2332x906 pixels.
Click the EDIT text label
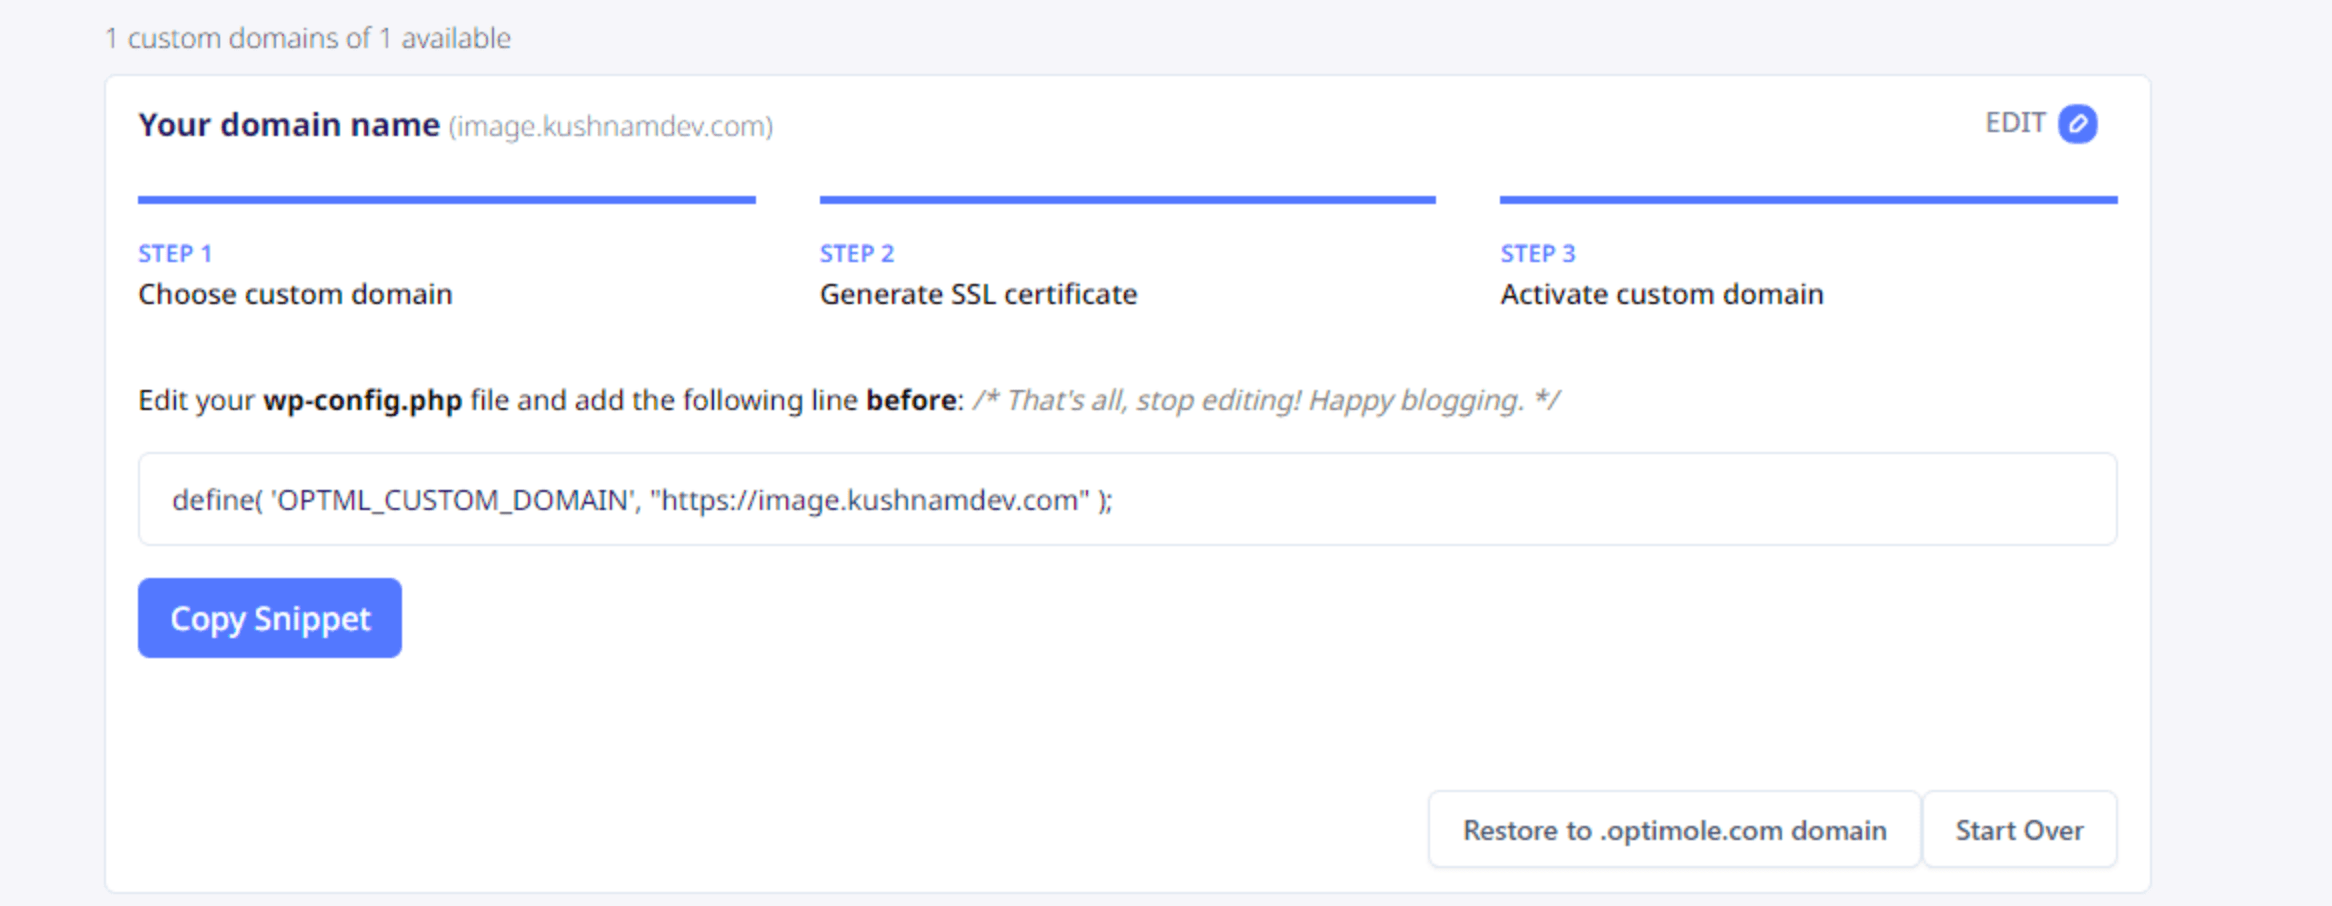tap(2014, 123)
